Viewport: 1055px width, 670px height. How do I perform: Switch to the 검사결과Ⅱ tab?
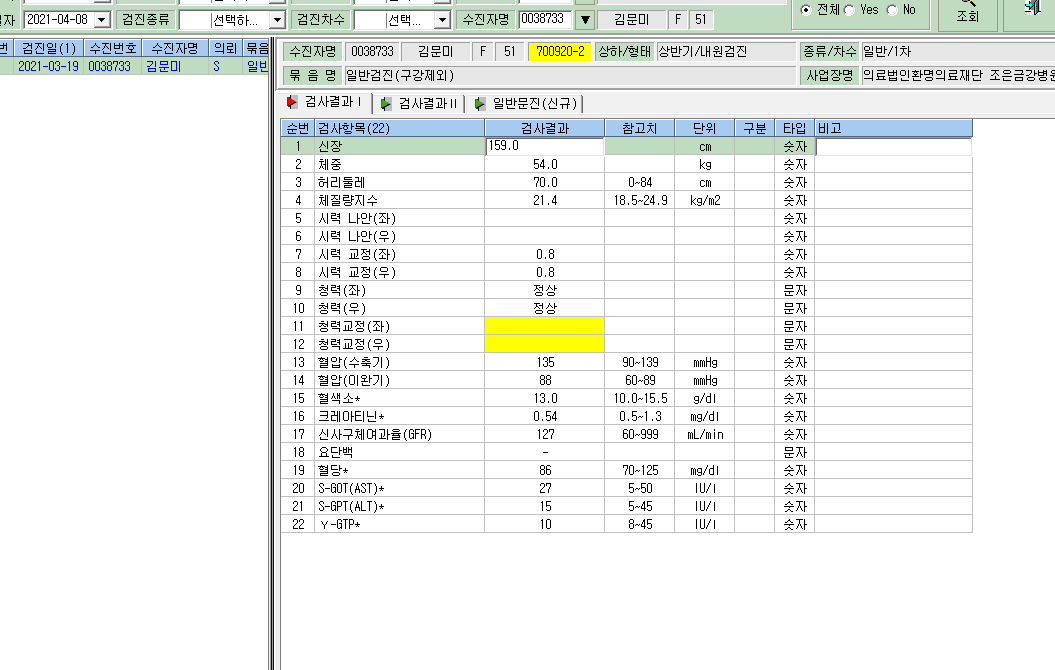pyautogui.click(x=419, y=104)
